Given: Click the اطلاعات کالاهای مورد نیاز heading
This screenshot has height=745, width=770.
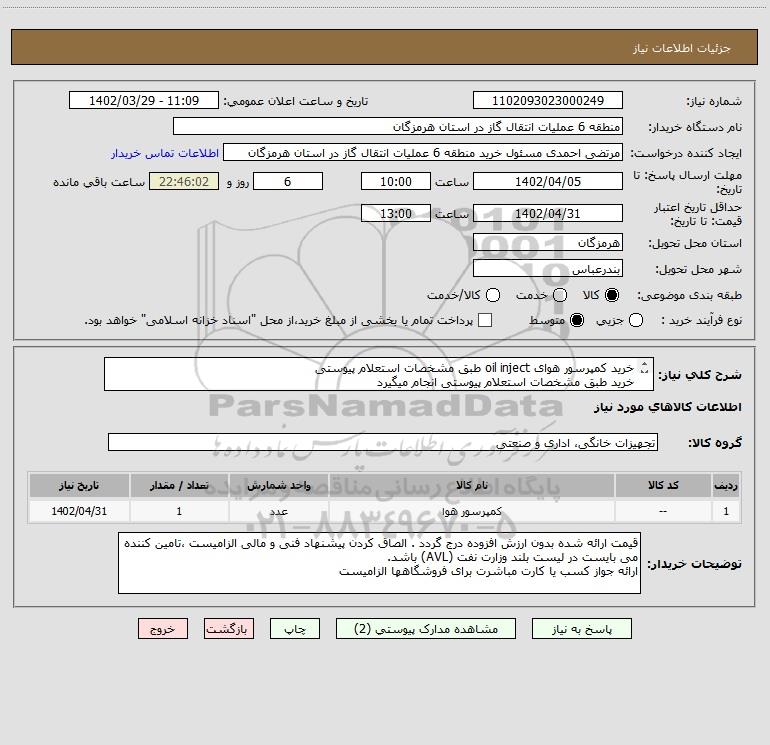Looking at the screenshot, I should (x=668, y=407).
